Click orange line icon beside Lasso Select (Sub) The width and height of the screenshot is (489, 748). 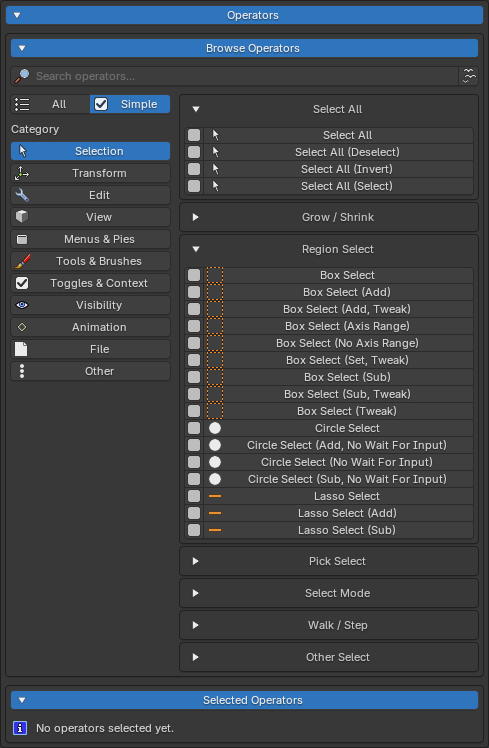point(215,530)
